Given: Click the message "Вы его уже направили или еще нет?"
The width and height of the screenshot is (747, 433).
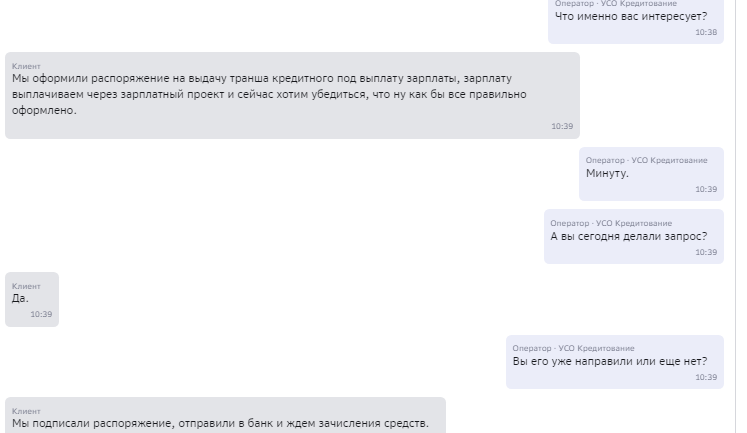Looking at the screenshot, I should point(610,362).
